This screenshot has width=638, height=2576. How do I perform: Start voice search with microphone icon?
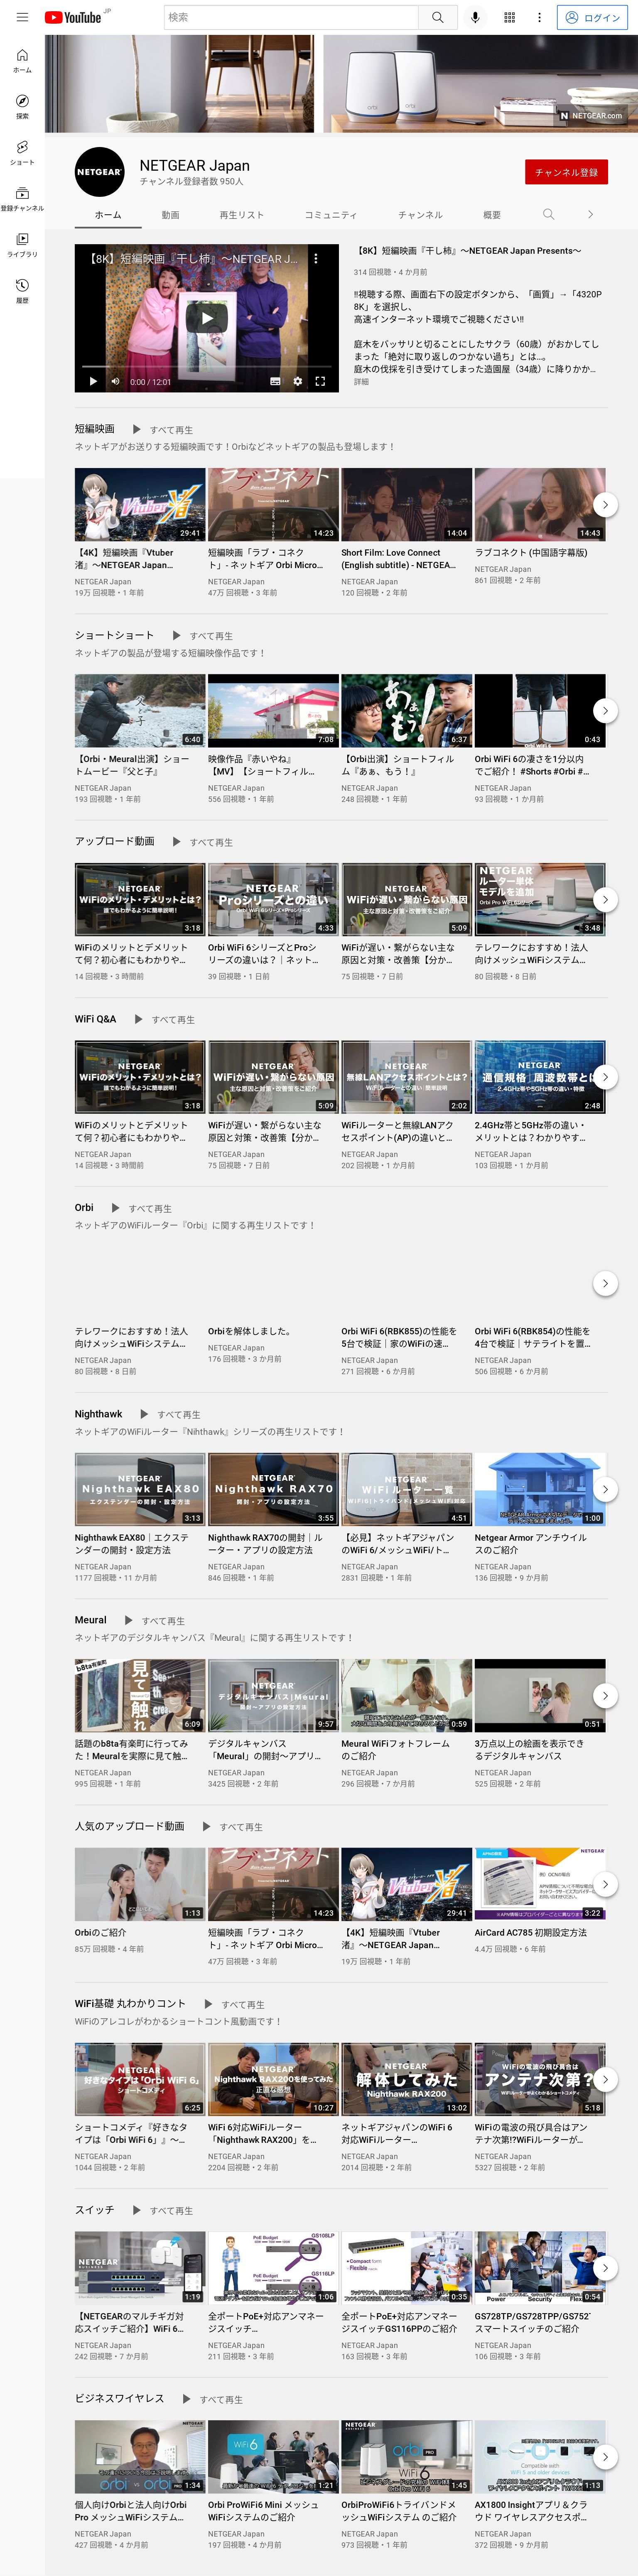(475, 17)
